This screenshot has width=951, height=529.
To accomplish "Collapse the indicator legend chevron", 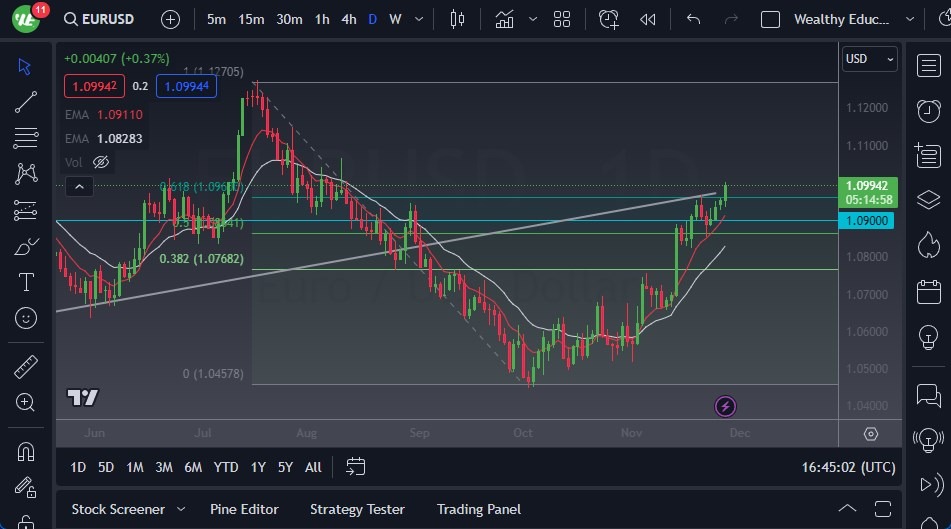I will pos(78,186).
